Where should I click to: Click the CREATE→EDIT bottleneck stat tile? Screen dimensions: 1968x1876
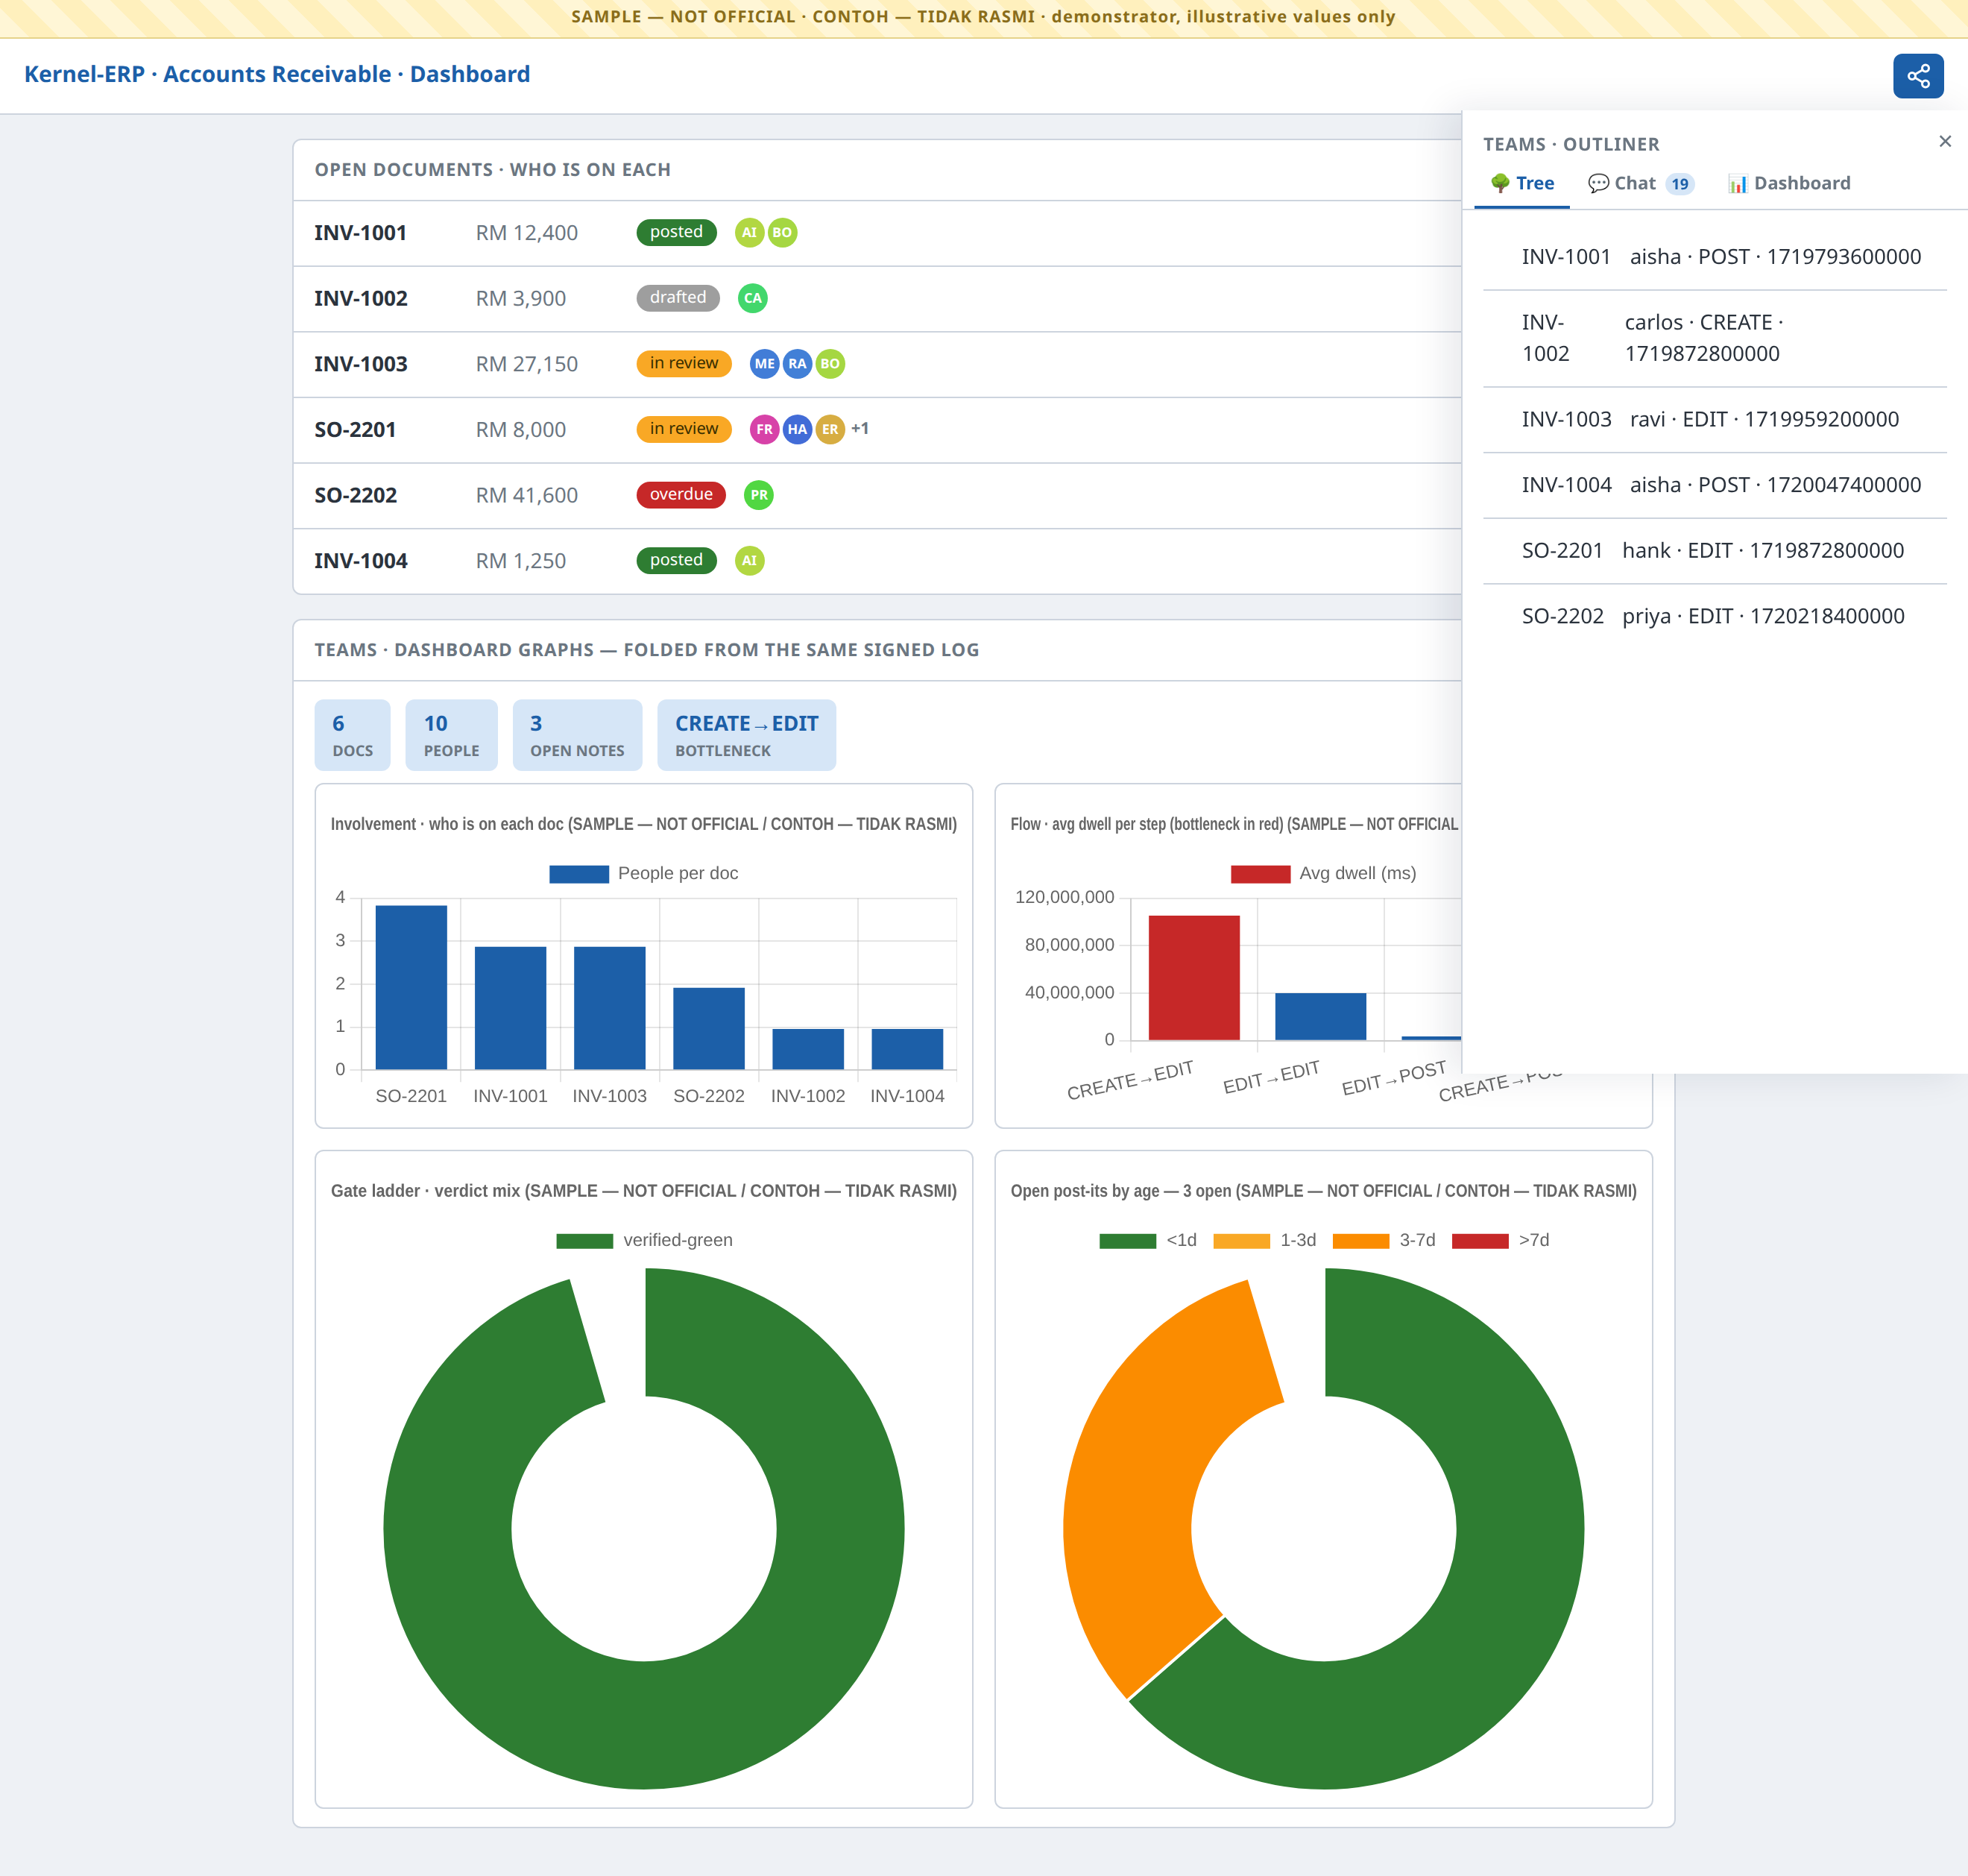pyautogui.click(x=746, y=735)
